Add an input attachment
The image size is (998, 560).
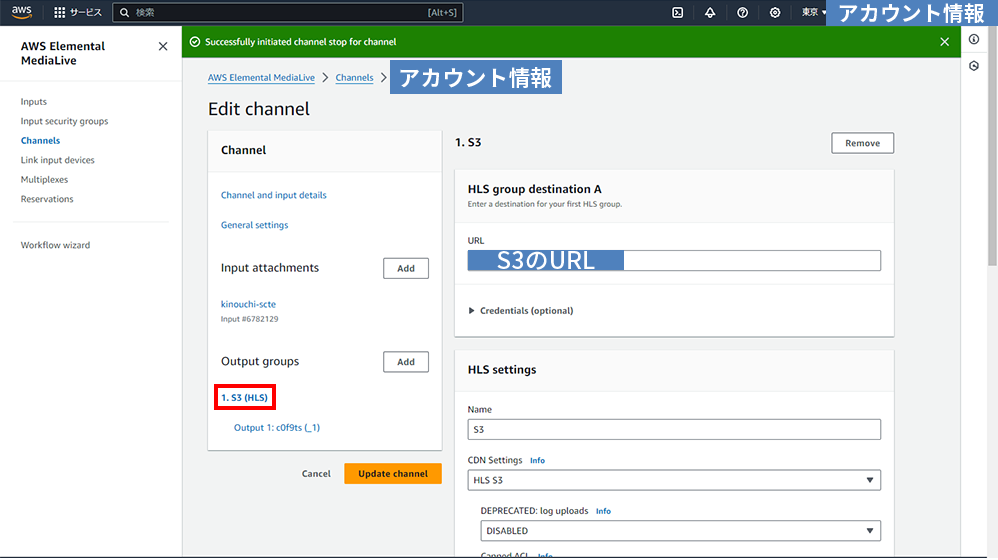pos(406,269)
